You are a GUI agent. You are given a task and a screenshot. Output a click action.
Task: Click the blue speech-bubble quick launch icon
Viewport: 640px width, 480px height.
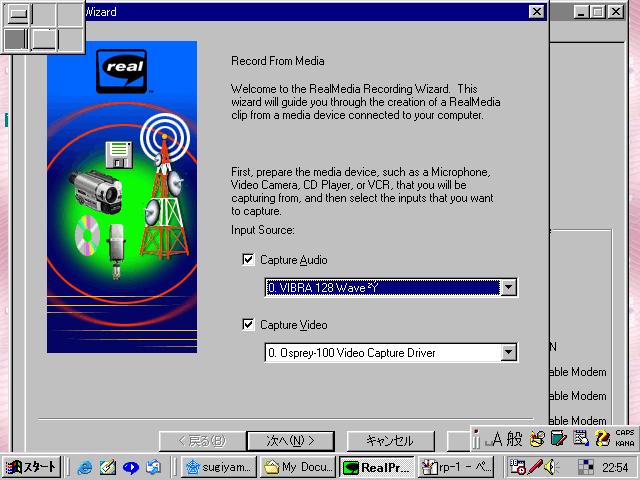pyautogui.click(x=131, y=467)
